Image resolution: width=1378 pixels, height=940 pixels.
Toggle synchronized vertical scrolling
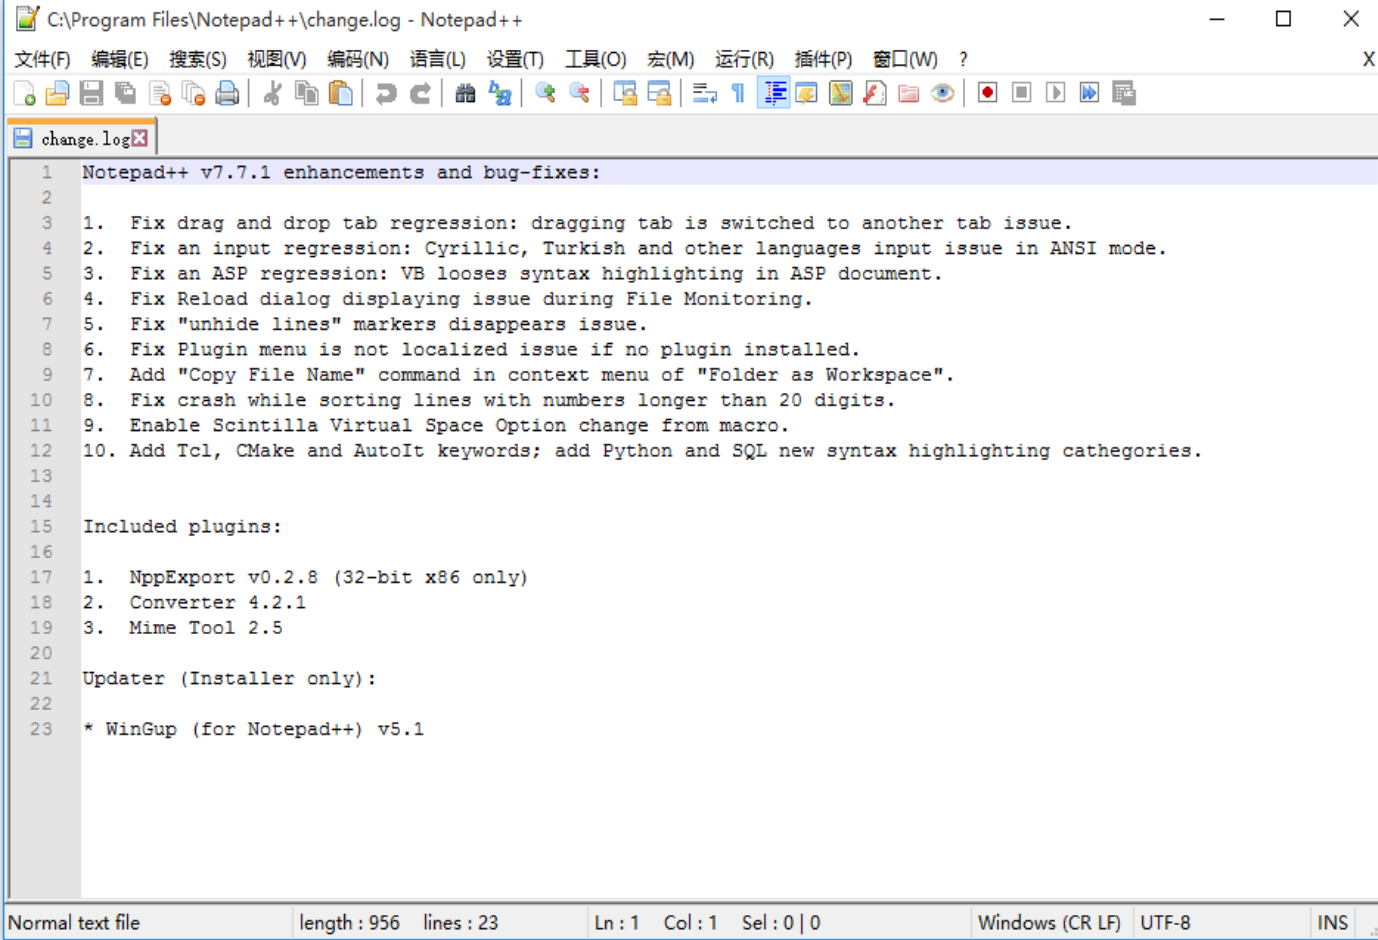point(625,94)
